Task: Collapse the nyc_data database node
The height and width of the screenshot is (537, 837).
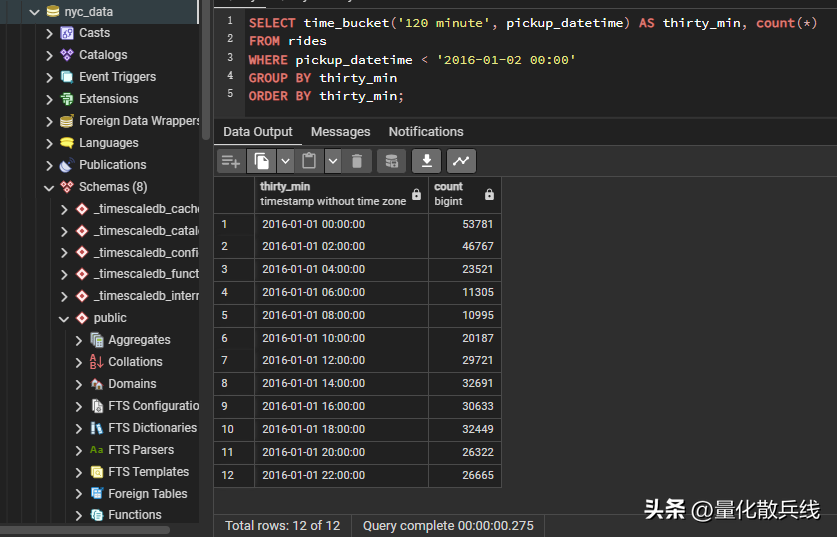Action: 35,12
